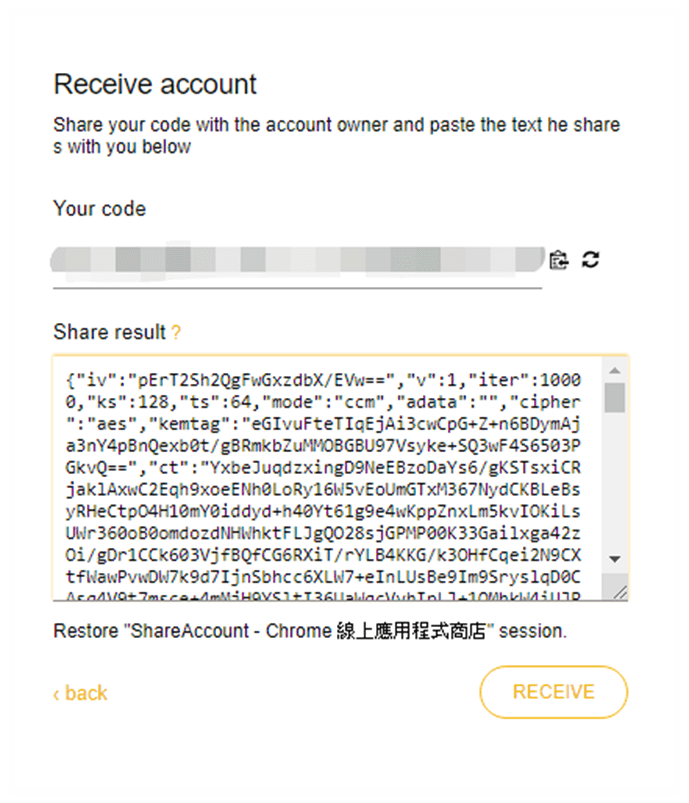Open the Share result help question mark
Viewport: 689px width, 803px height.
click(176, 333)
